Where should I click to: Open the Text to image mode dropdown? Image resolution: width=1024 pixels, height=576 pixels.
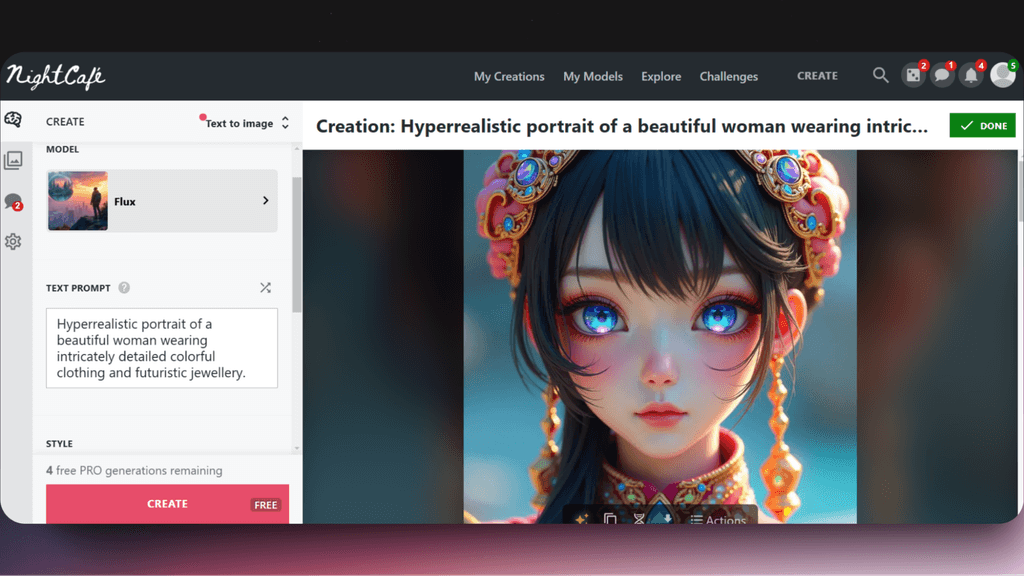(x=241, y=122)
